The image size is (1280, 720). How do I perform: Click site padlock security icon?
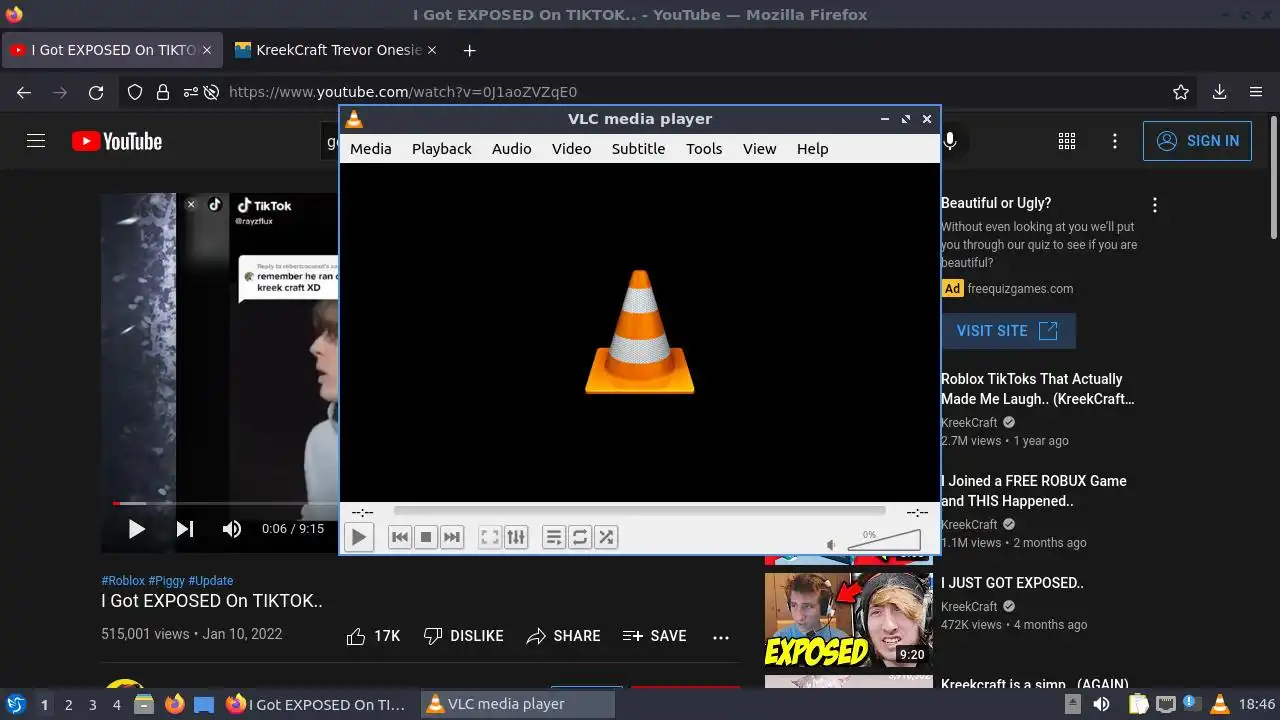point(162,92)
